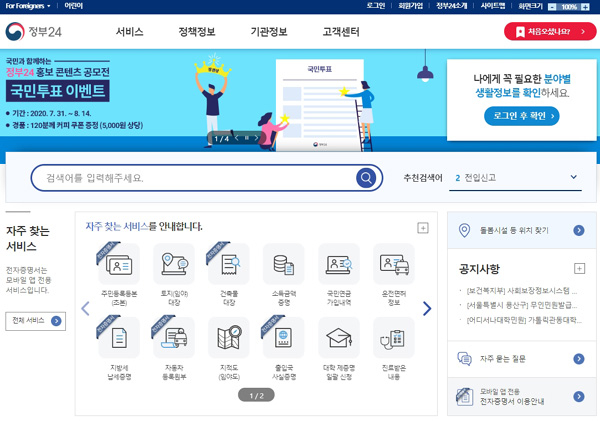Increase screen size with plus button
Screen dimensions: 600x421
tap(585, 7)
